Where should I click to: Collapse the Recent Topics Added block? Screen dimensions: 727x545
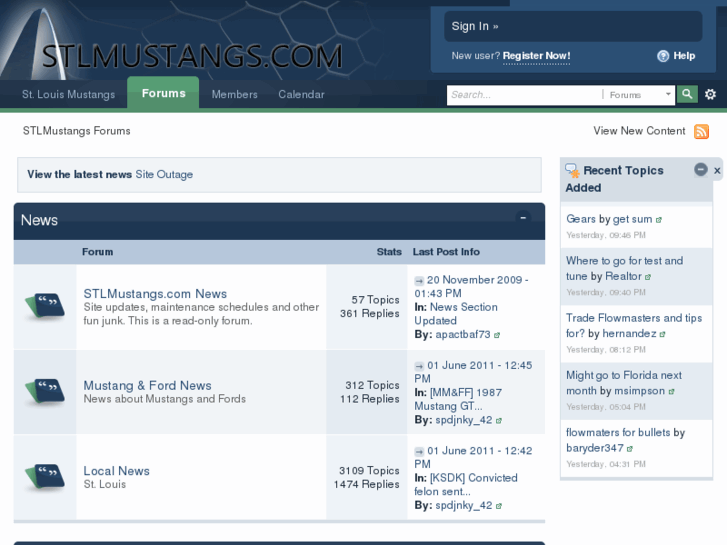[701, 170]
